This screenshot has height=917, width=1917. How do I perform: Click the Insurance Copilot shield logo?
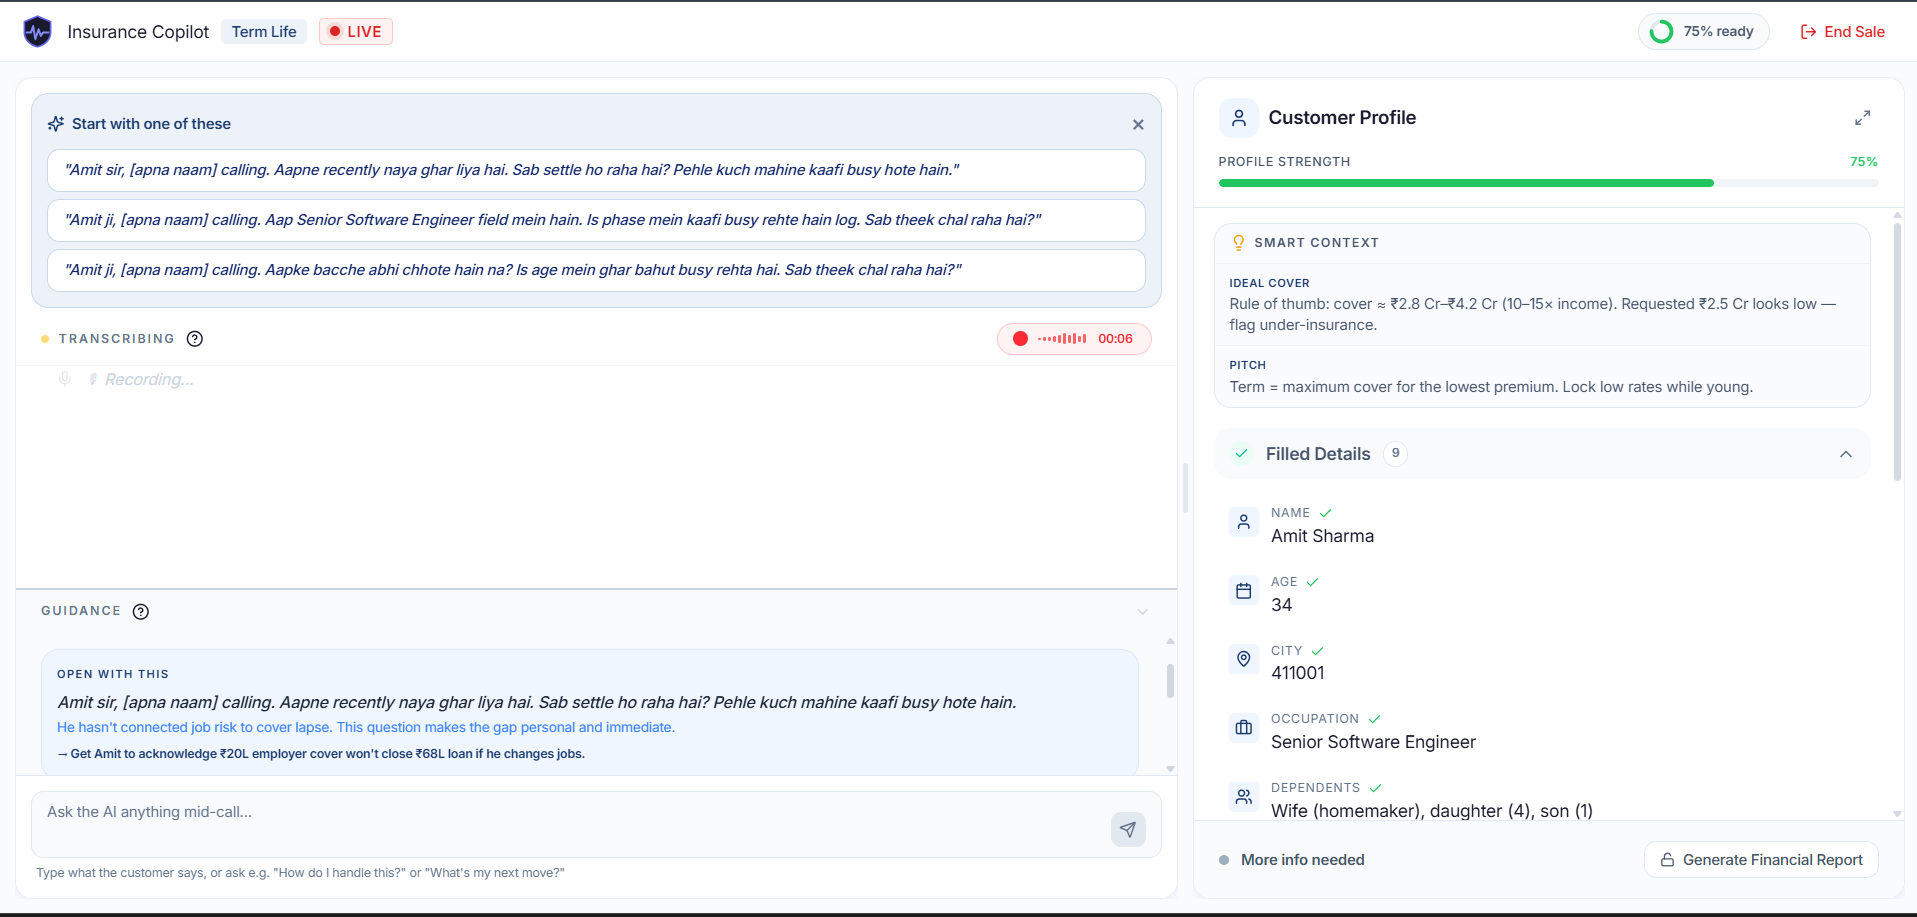point(37,32)
